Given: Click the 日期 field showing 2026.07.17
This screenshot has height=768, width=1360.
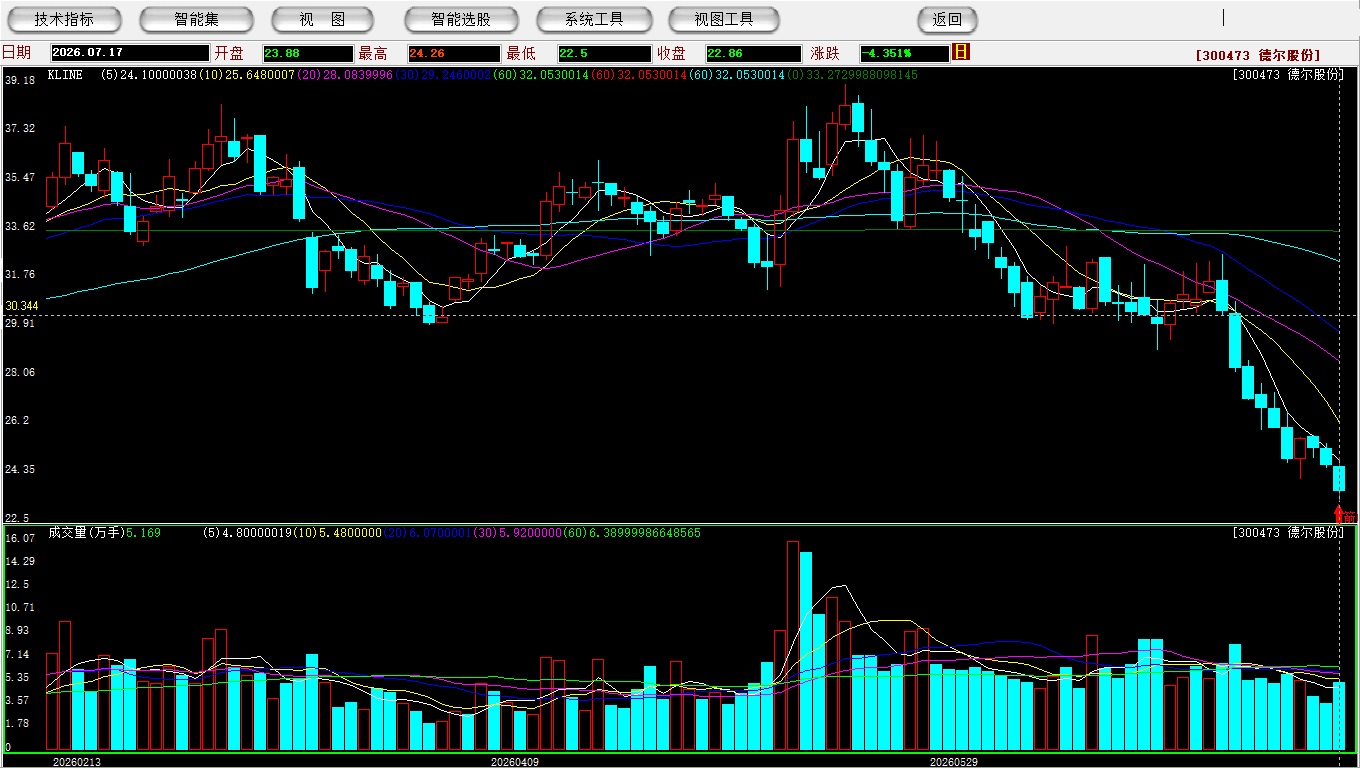Looking at the screenshot, I should [x=129, y=53].
